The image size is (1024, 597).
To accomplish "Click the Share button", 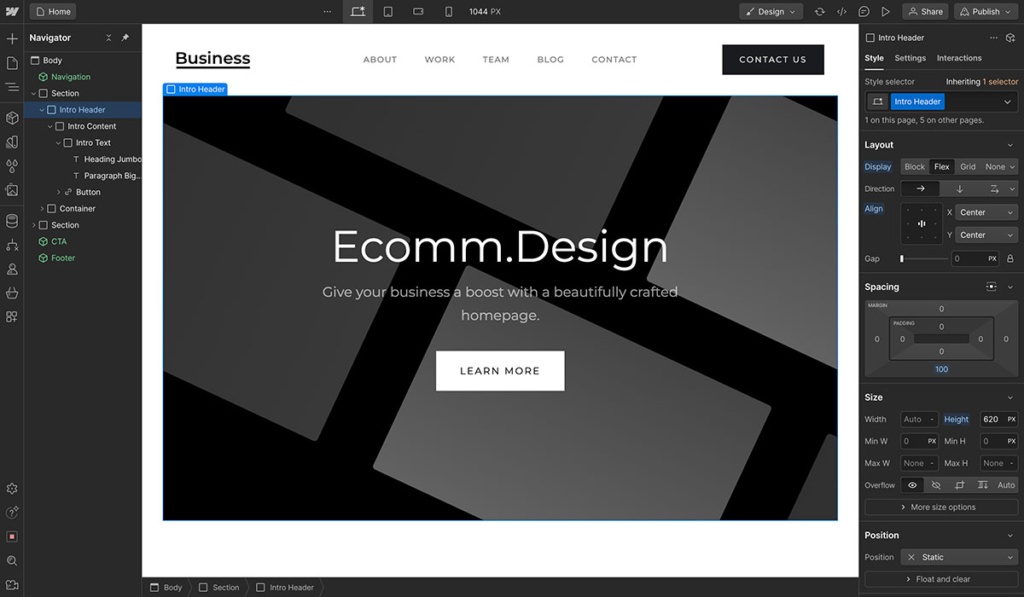I will 925,11.
